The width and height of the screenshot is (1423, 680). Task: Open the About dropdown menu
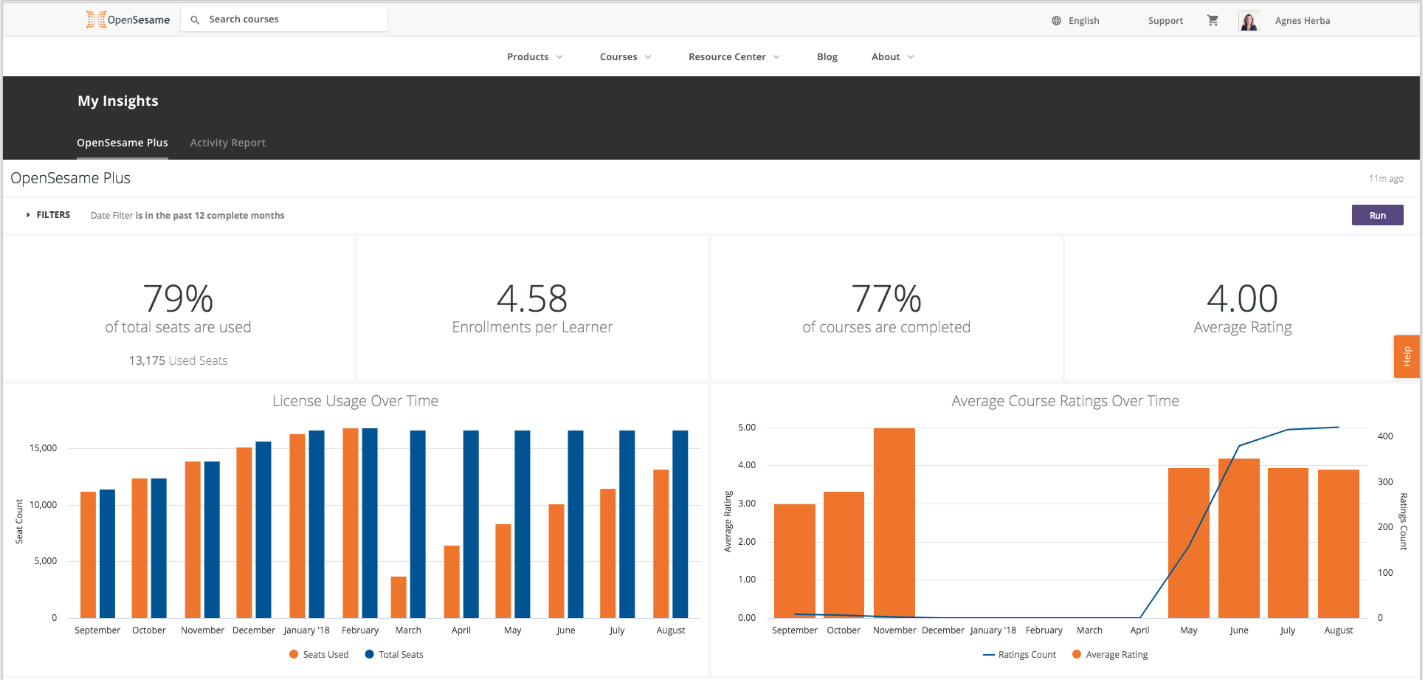[892, 57]
